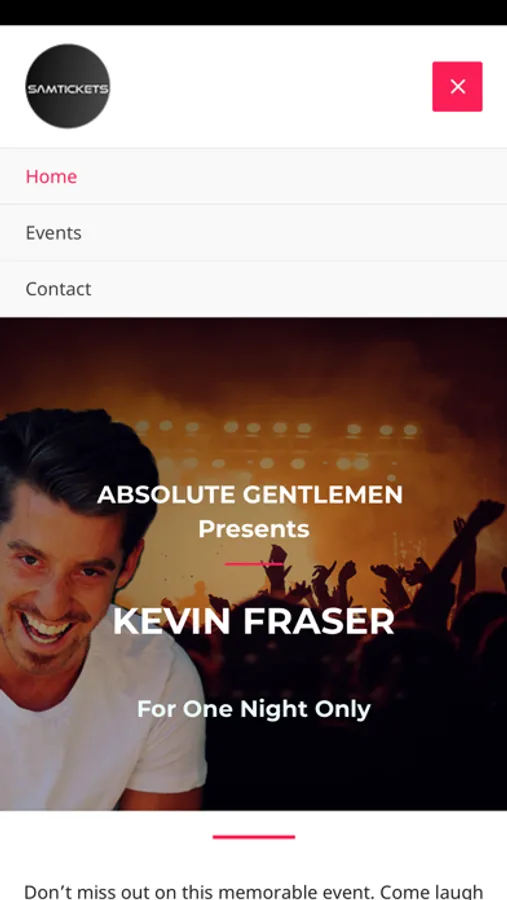Click the ABSOLUTE GENTLEMEN heading text
The image size is (507, 900).
coord(250,495)
